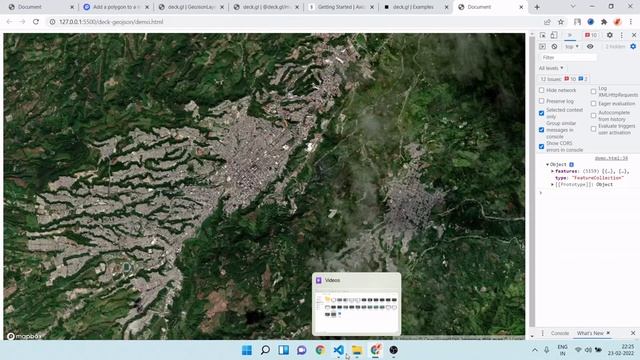This screenshot has height=360, width=640.
Task: Open a new browser tab
Action: point(537,7)
